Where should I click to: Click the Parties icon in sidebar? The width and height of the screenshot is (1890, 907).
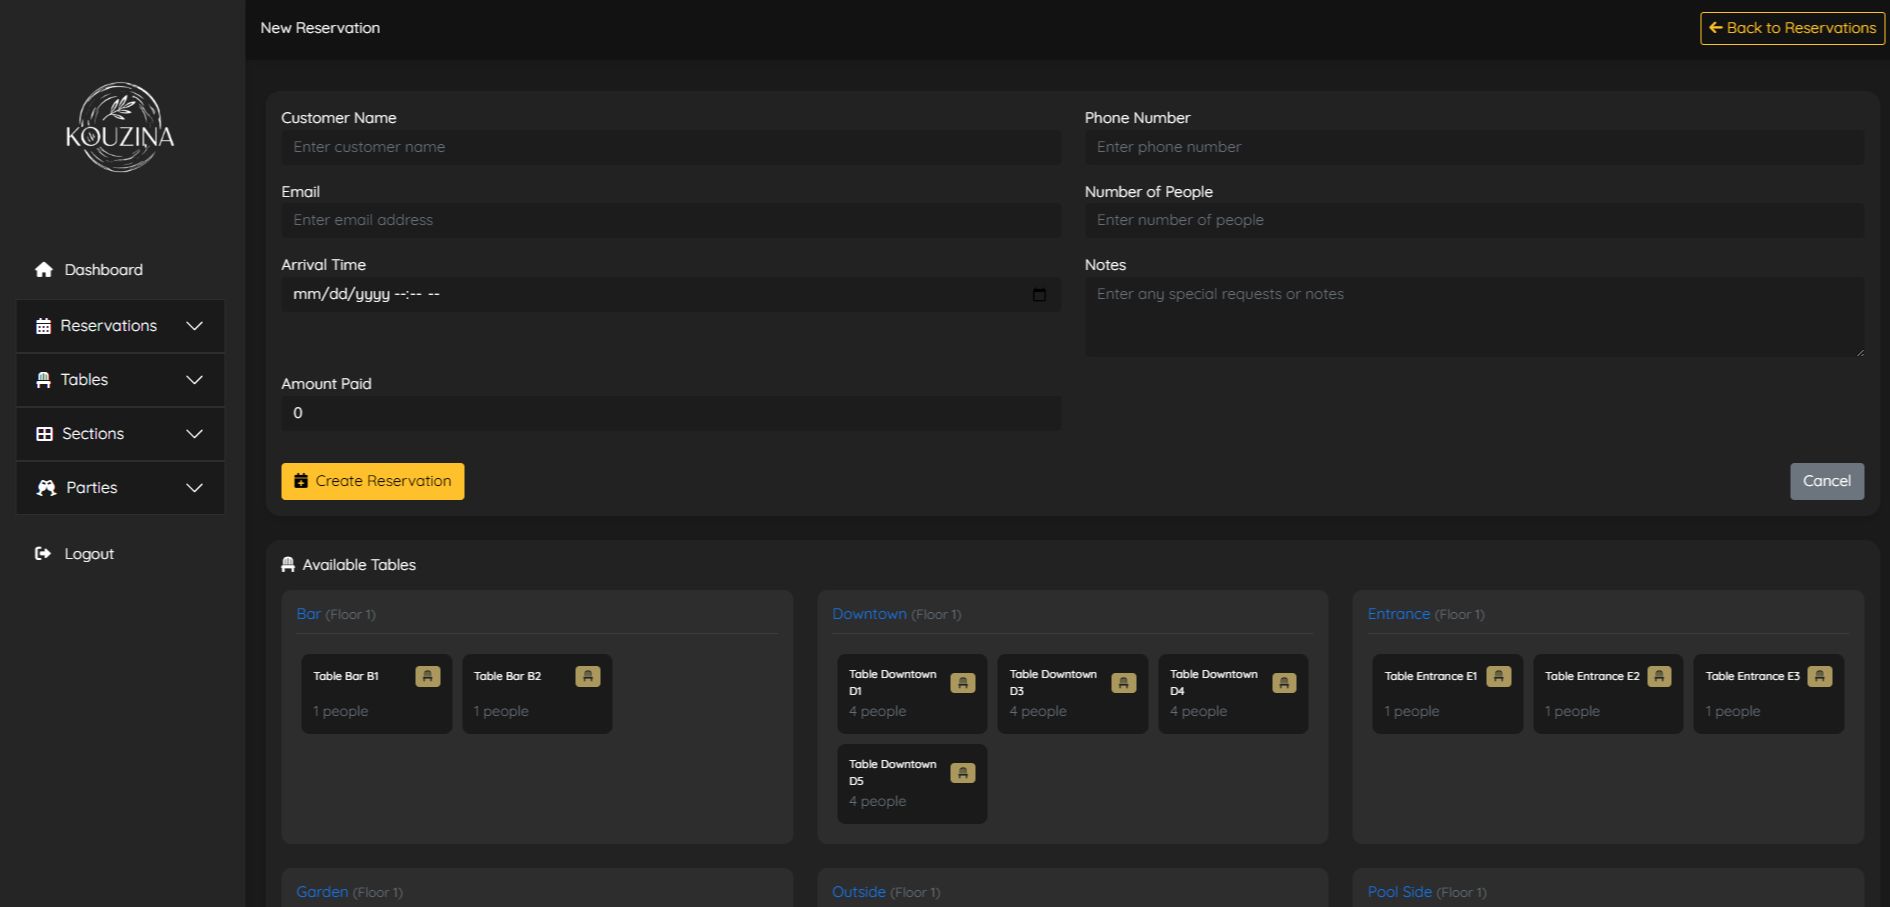46,488
